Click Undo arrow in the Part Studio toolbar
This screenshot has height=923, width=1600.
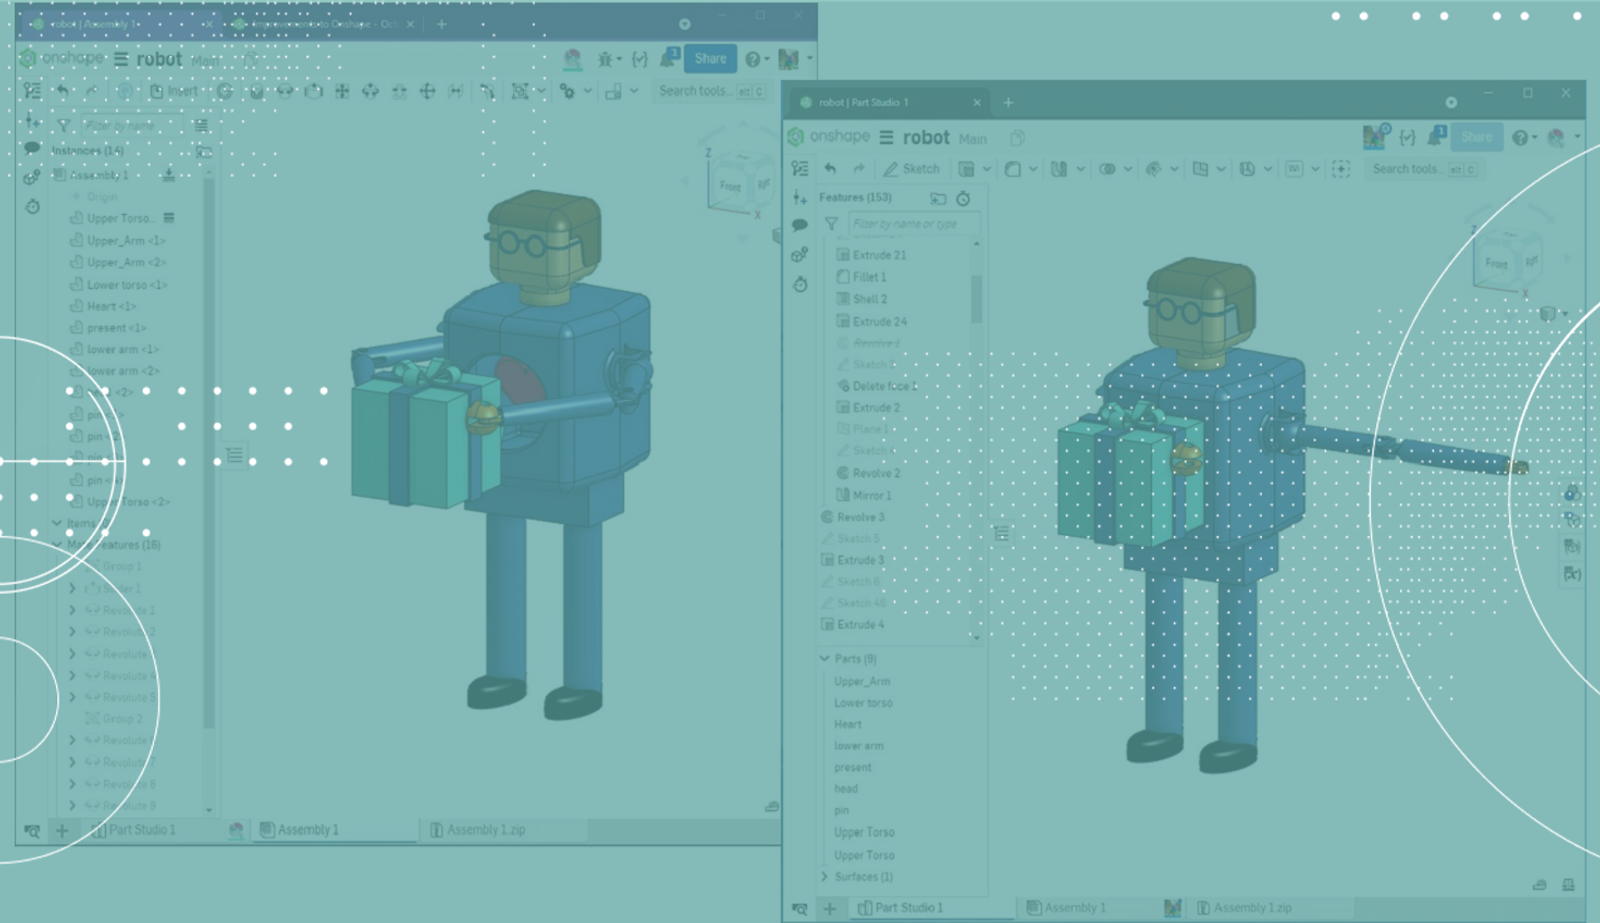tap(830, 169)
